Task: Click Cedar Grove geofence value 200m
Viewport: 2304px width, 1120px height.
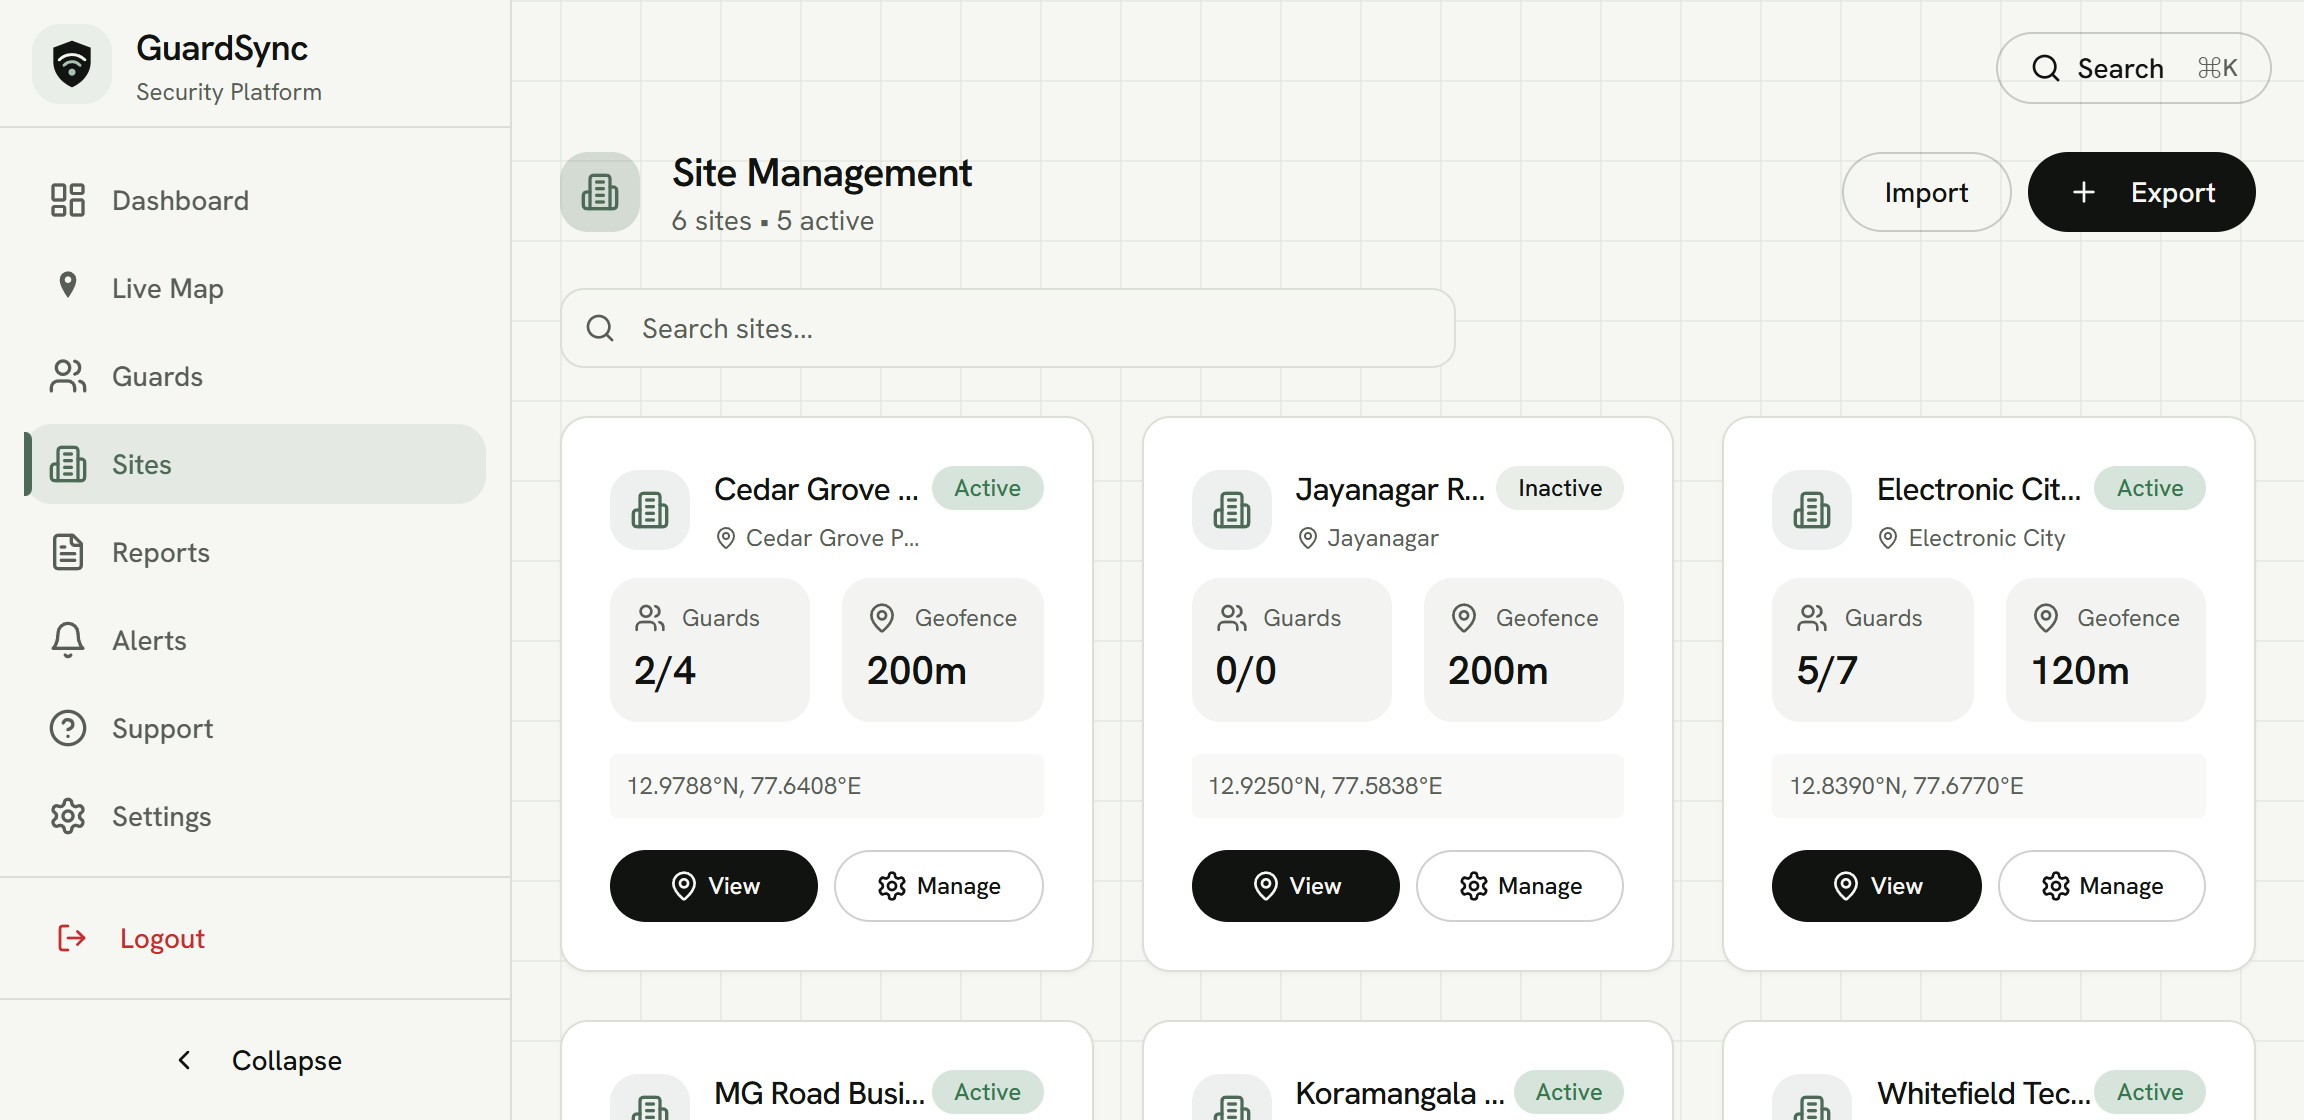Action: tap(917, 671)
